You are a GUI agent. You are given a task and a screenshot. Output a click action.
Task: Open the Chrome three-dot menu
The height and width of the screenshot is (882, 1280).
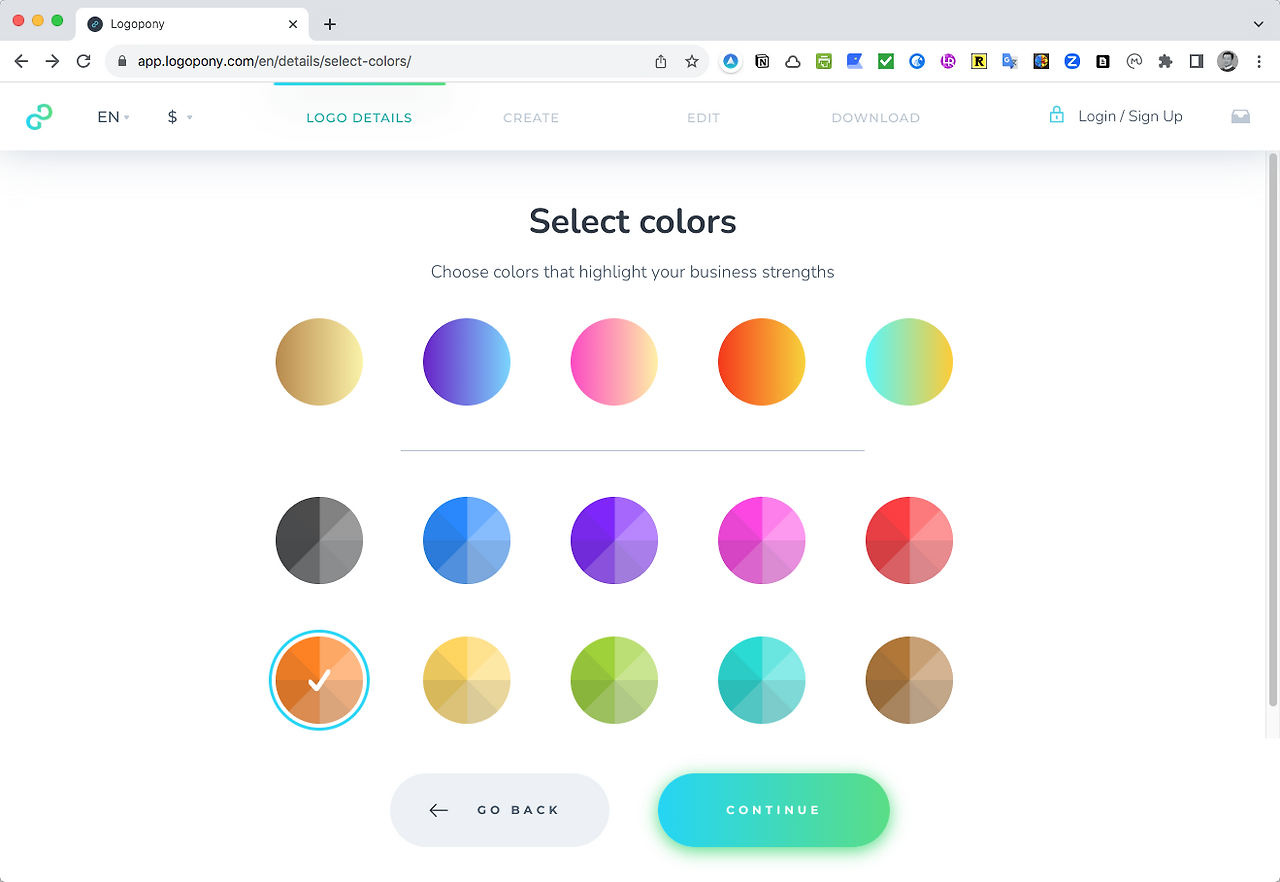click(x=1259, y=61)
